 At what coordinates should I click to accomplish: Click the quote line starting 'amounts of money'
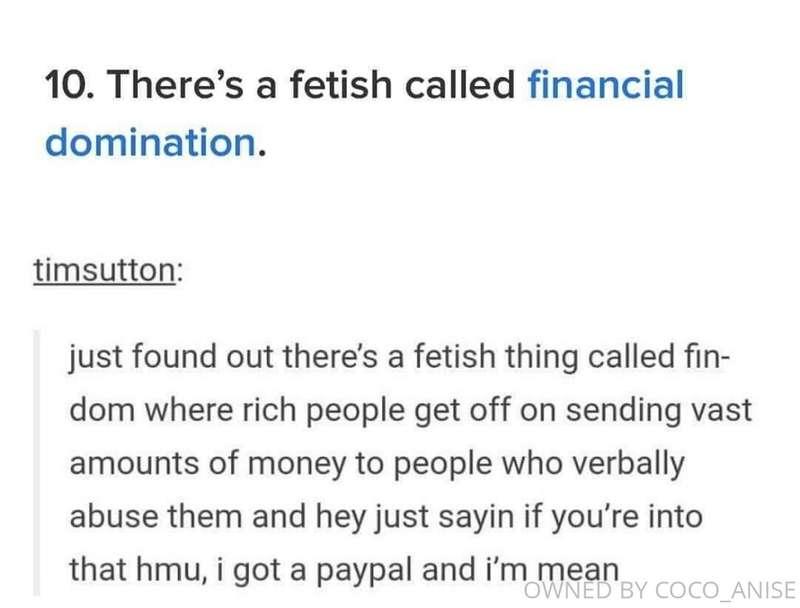[x=377, y=464]
